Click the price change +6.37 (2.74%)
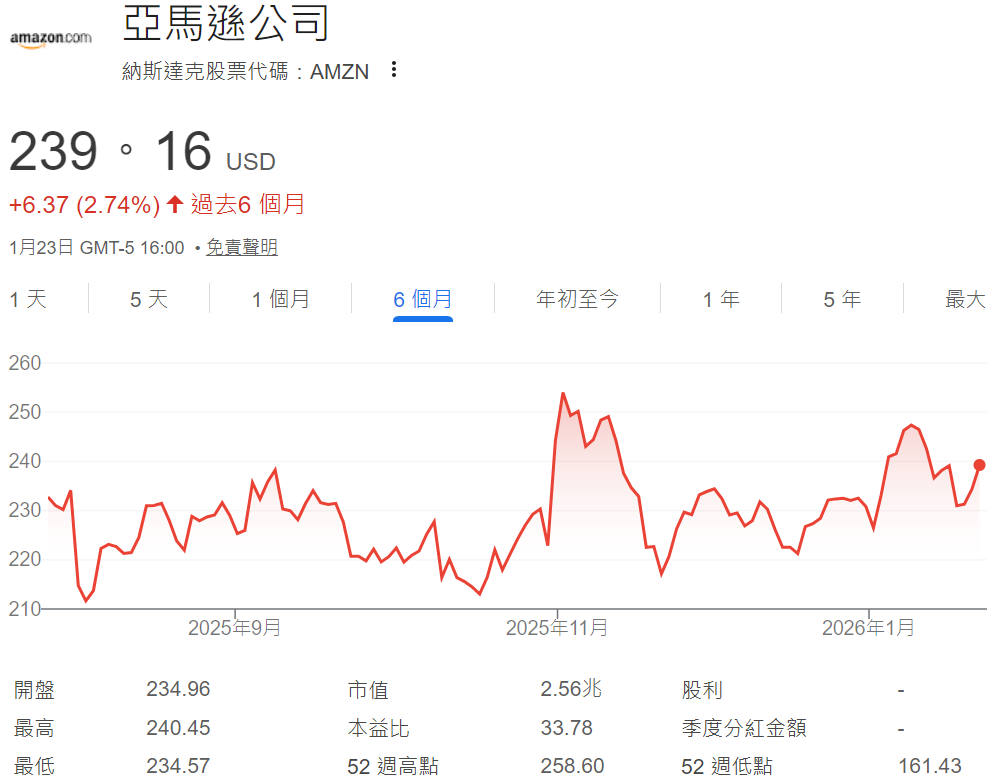The image size is (994, 780). pyautogui.click(x=84, y=204)
